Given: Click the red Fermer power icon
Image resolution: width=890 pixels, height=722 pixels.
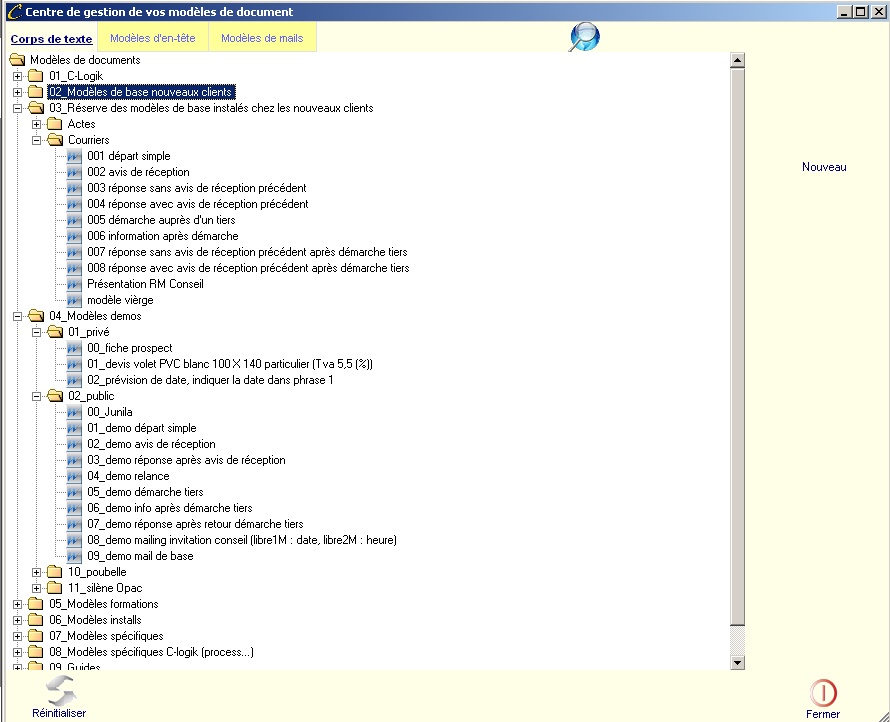Looking at the screenshot, I should 823,692.
